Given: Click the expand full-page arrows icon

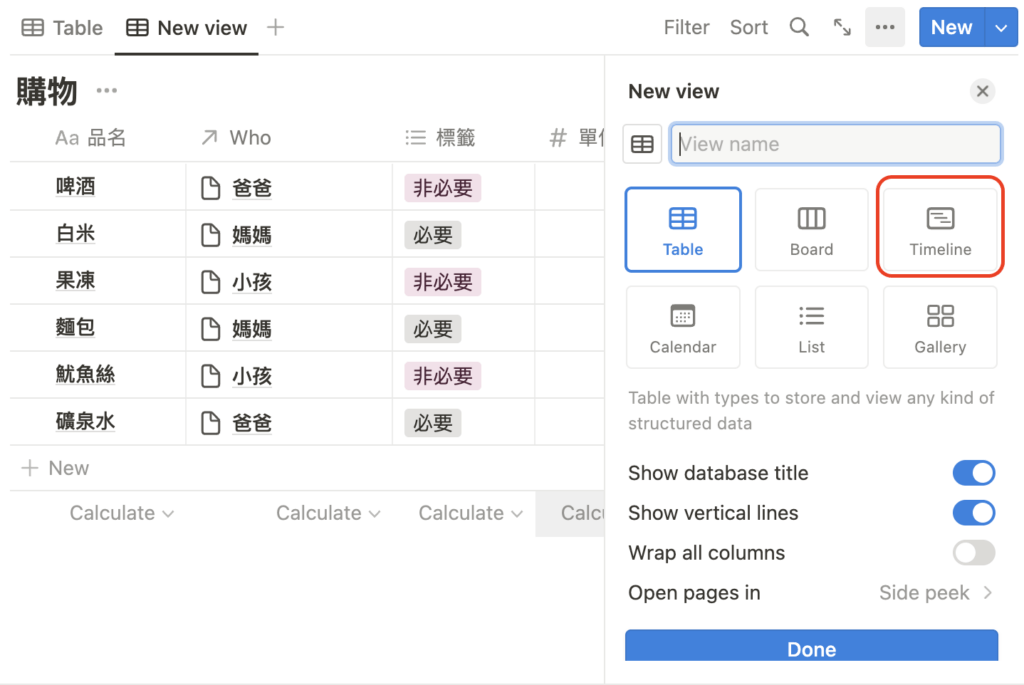Looking at the screenshot, I should coord(842,28).
